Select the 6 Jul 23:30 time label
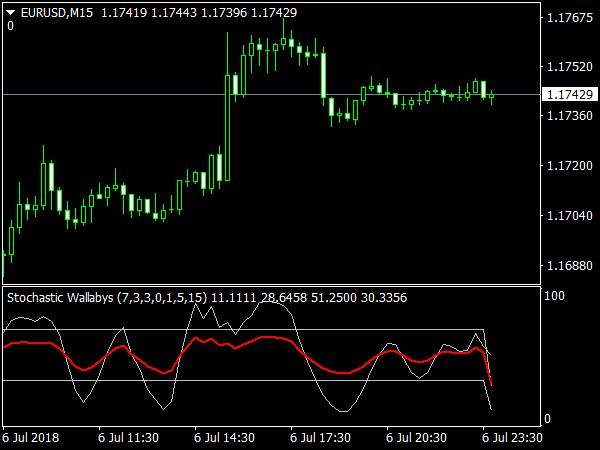The width and height of the screenshot is (600, 450). click(512, 437)
